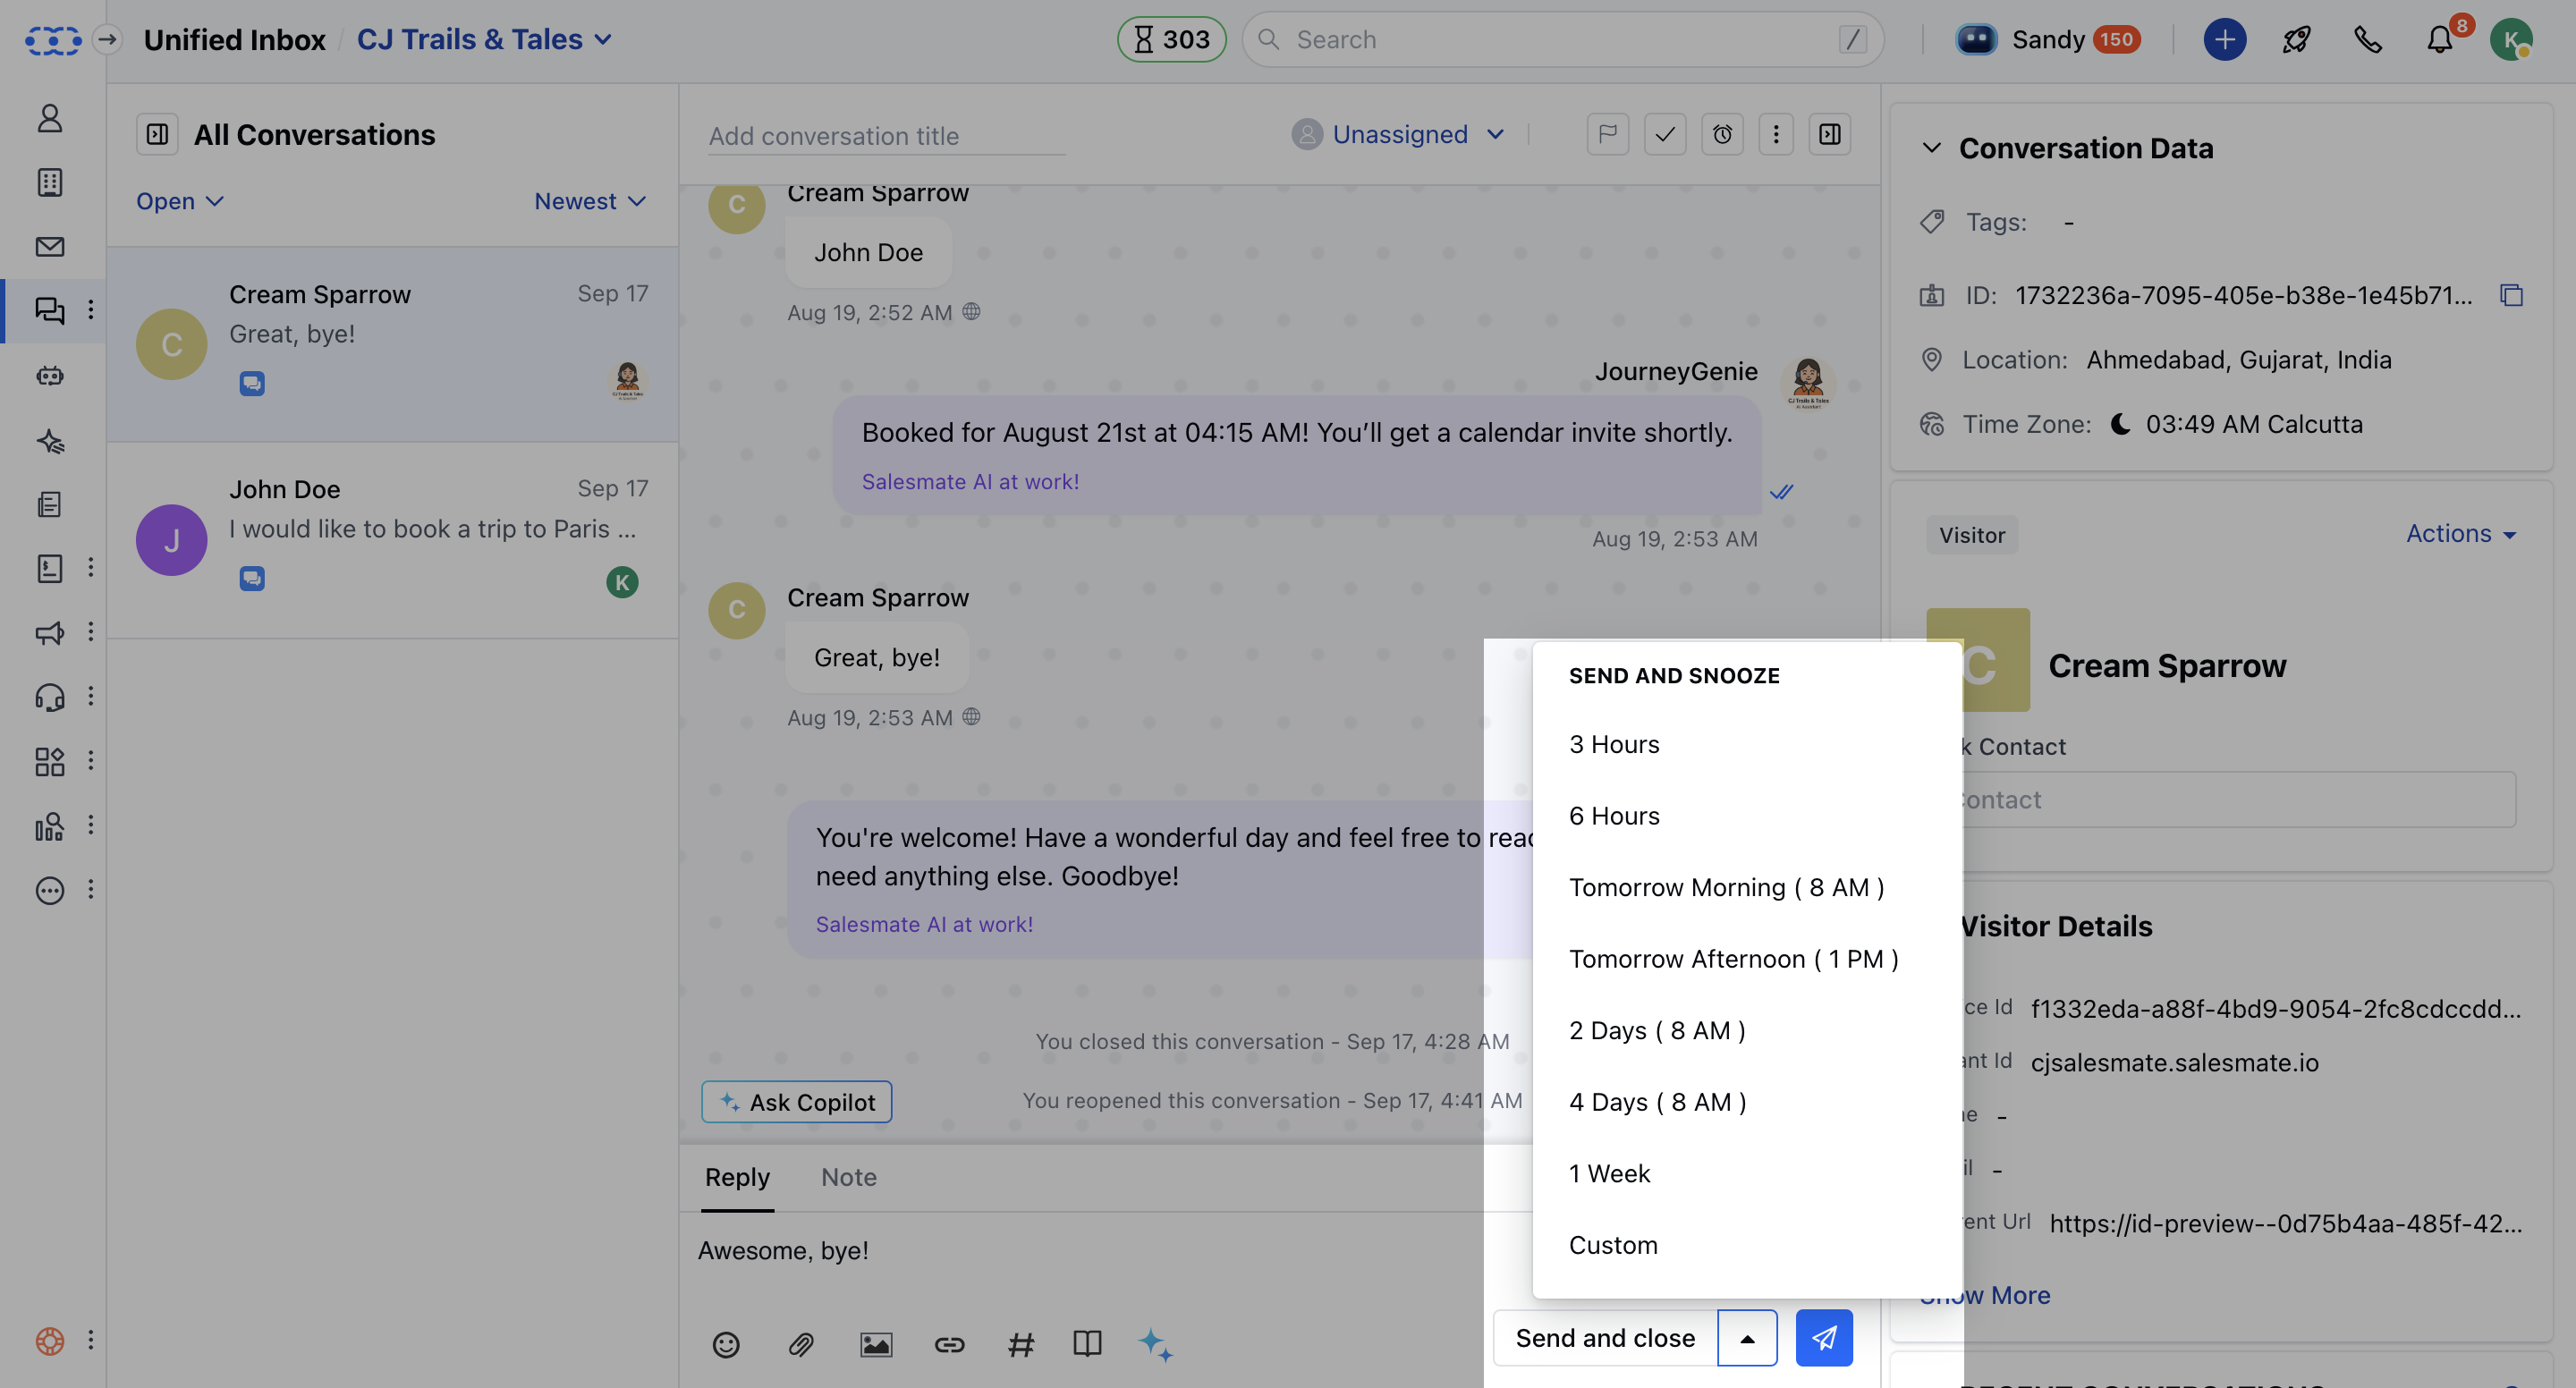Open the Email envelope sidebar icon
Screen dimensions: 2576x1388
(50, 247)
